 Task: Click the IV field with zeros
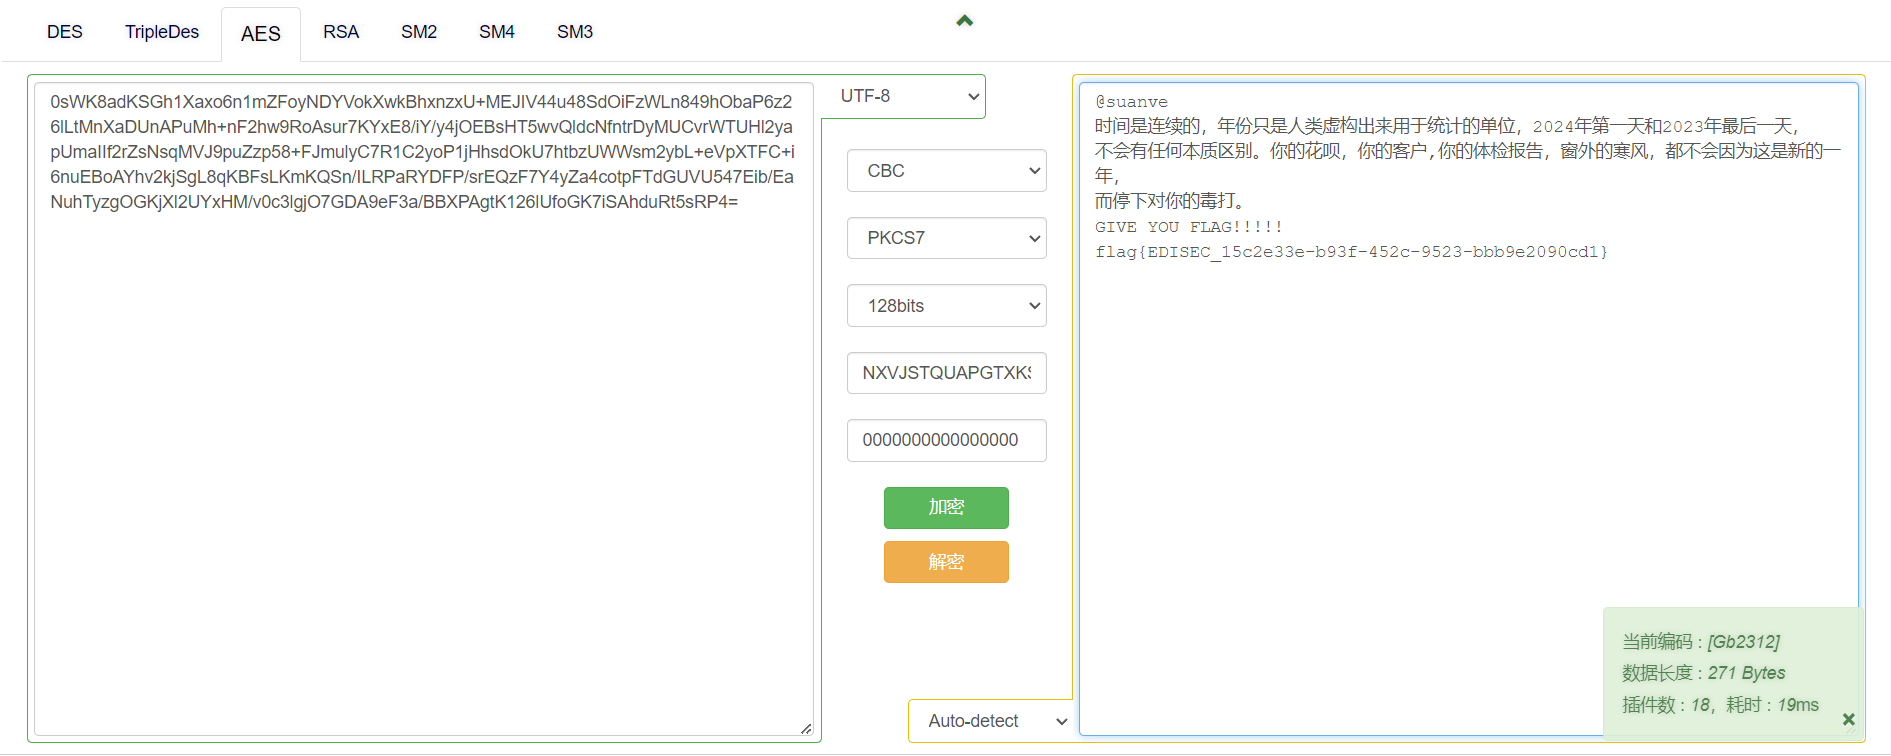coord(946,440)
